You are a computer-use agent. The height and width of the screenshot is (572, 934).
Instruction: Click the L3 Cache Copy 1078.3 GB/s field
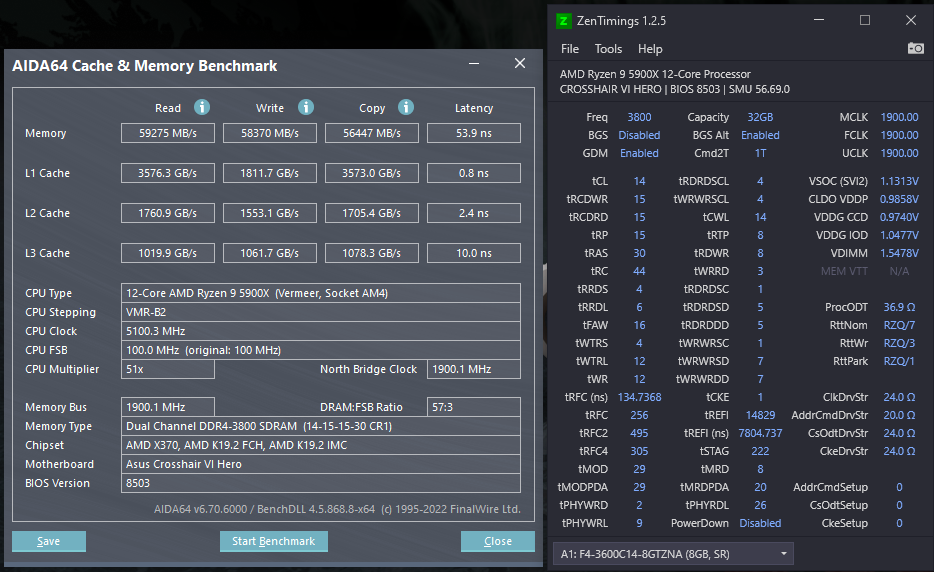[x=372, y=253]
